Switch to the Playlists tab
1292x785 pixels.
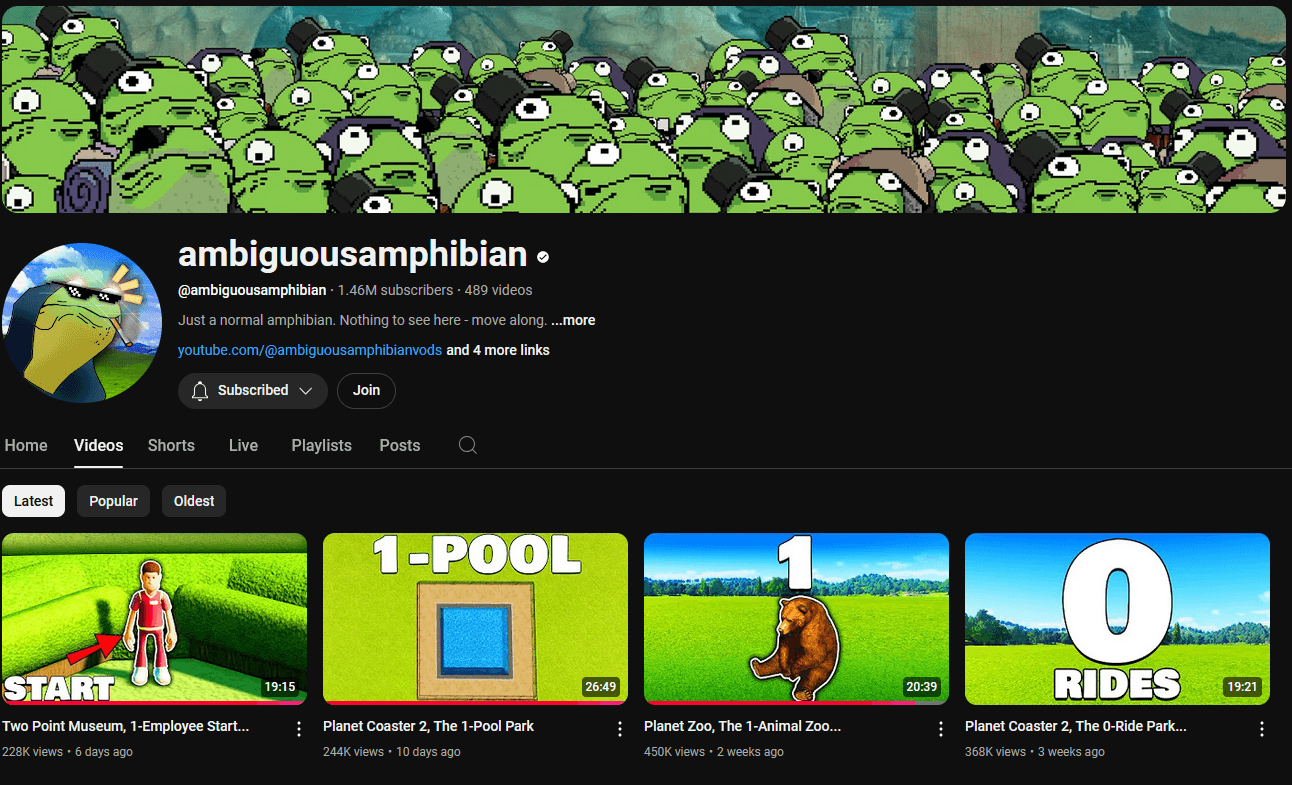[x=321, y=446]
